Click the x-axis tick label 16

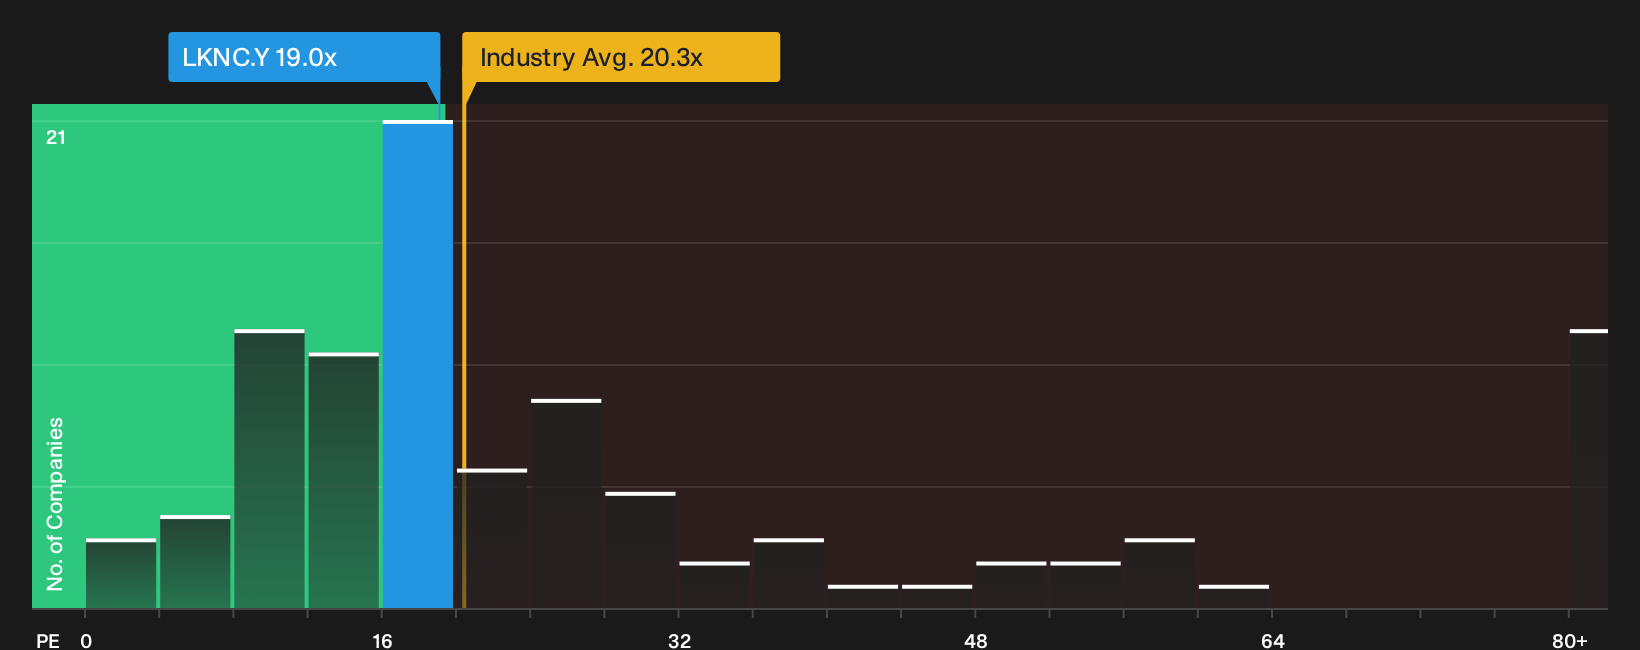[382, 640]
